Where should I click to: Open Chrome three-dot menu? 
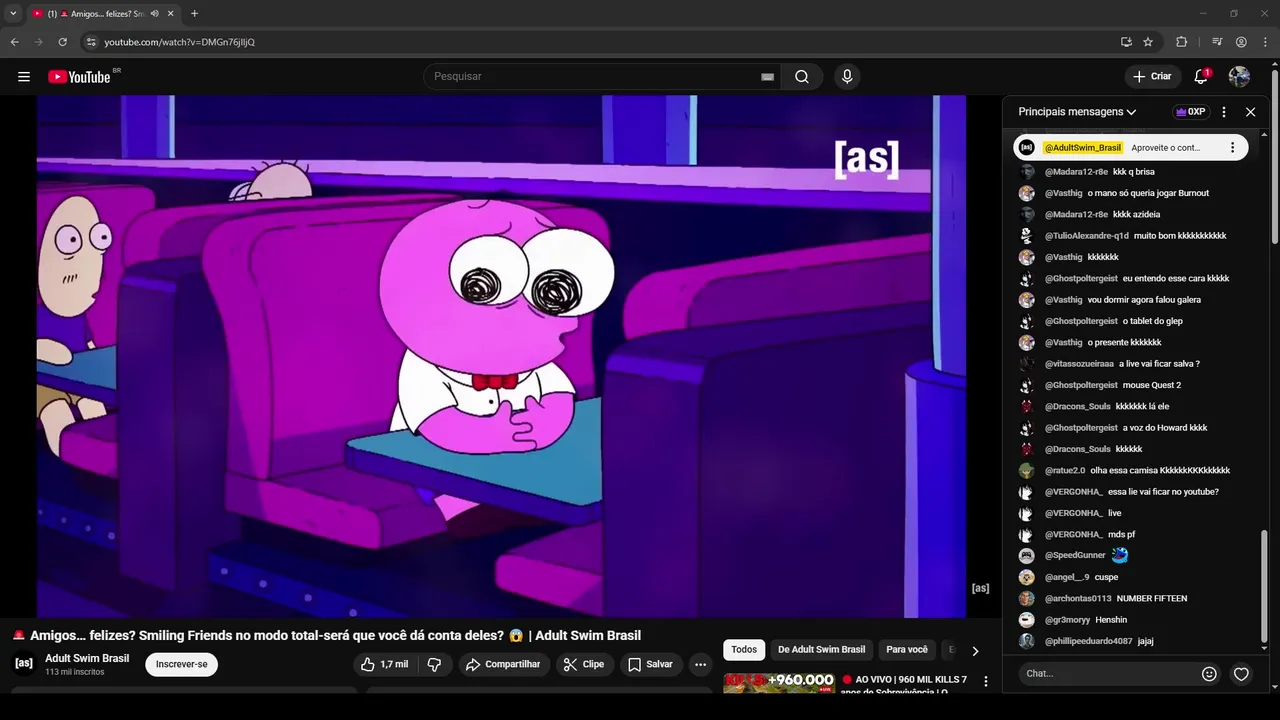(1265, 42)
